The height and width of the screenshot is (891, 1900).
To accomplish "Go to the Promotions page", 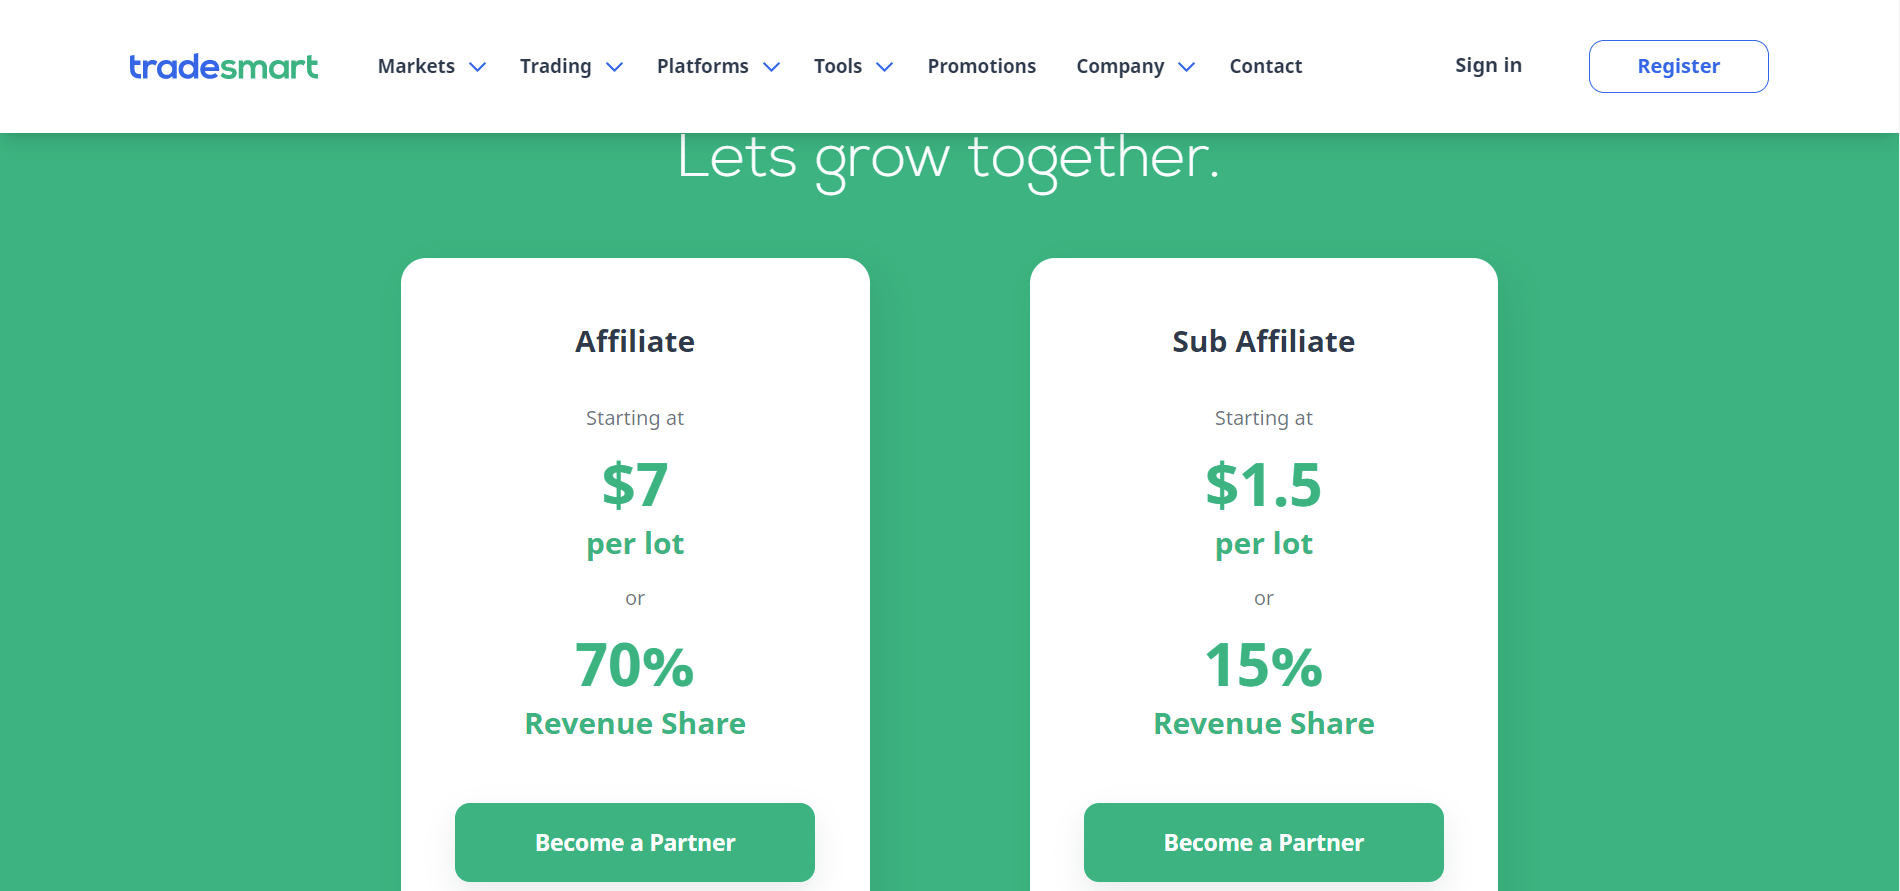I will (x=982, y=66).
